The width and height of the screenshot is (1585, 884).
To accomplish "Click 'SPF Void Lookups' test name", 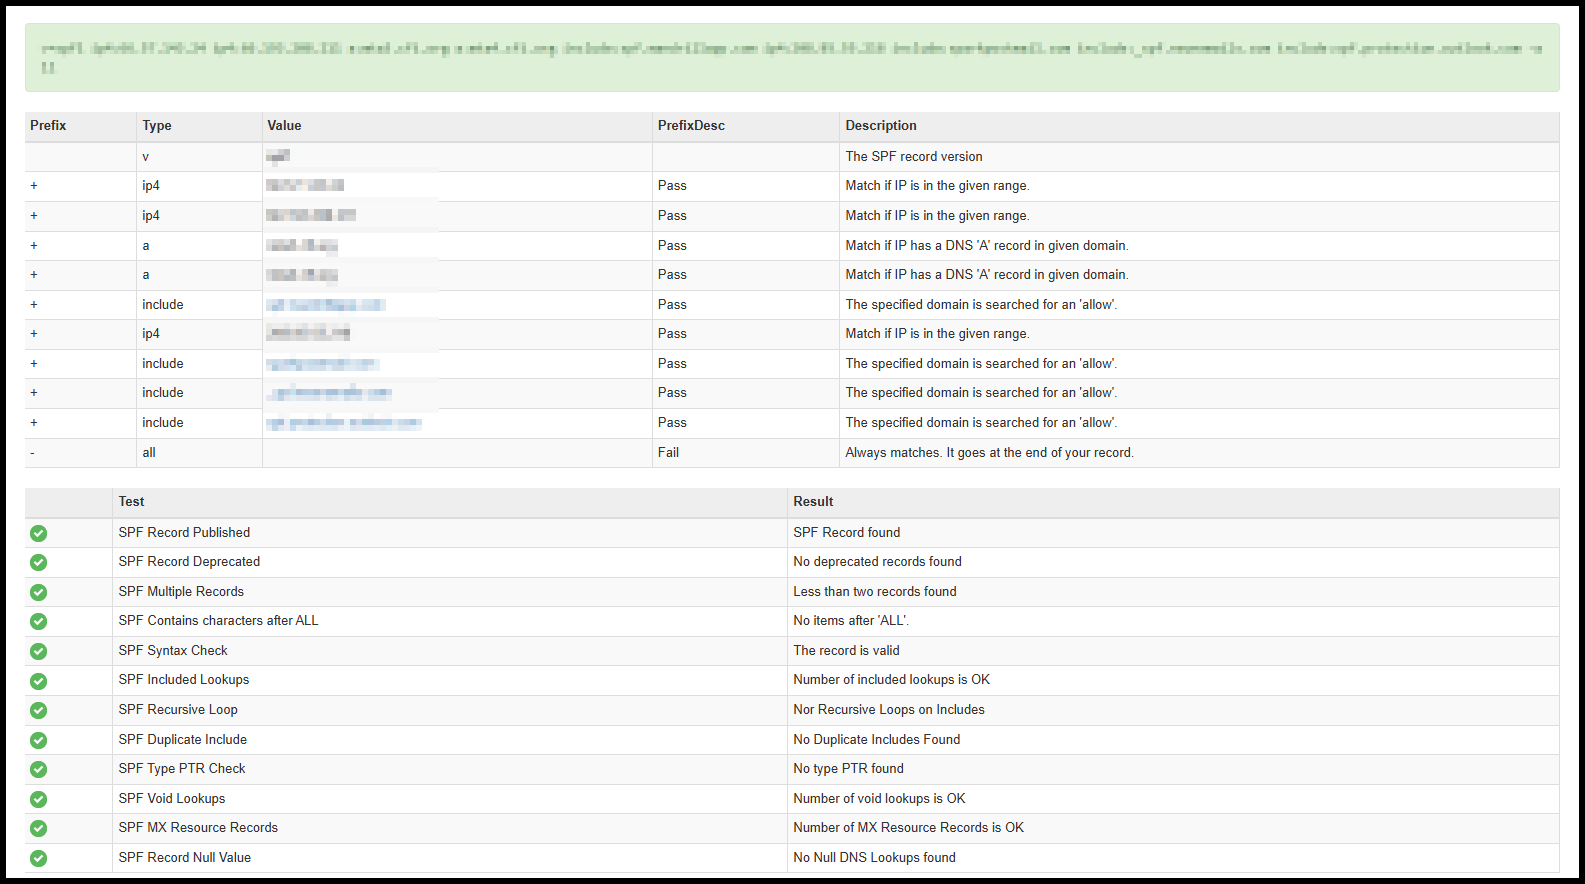I will [172, 798].
